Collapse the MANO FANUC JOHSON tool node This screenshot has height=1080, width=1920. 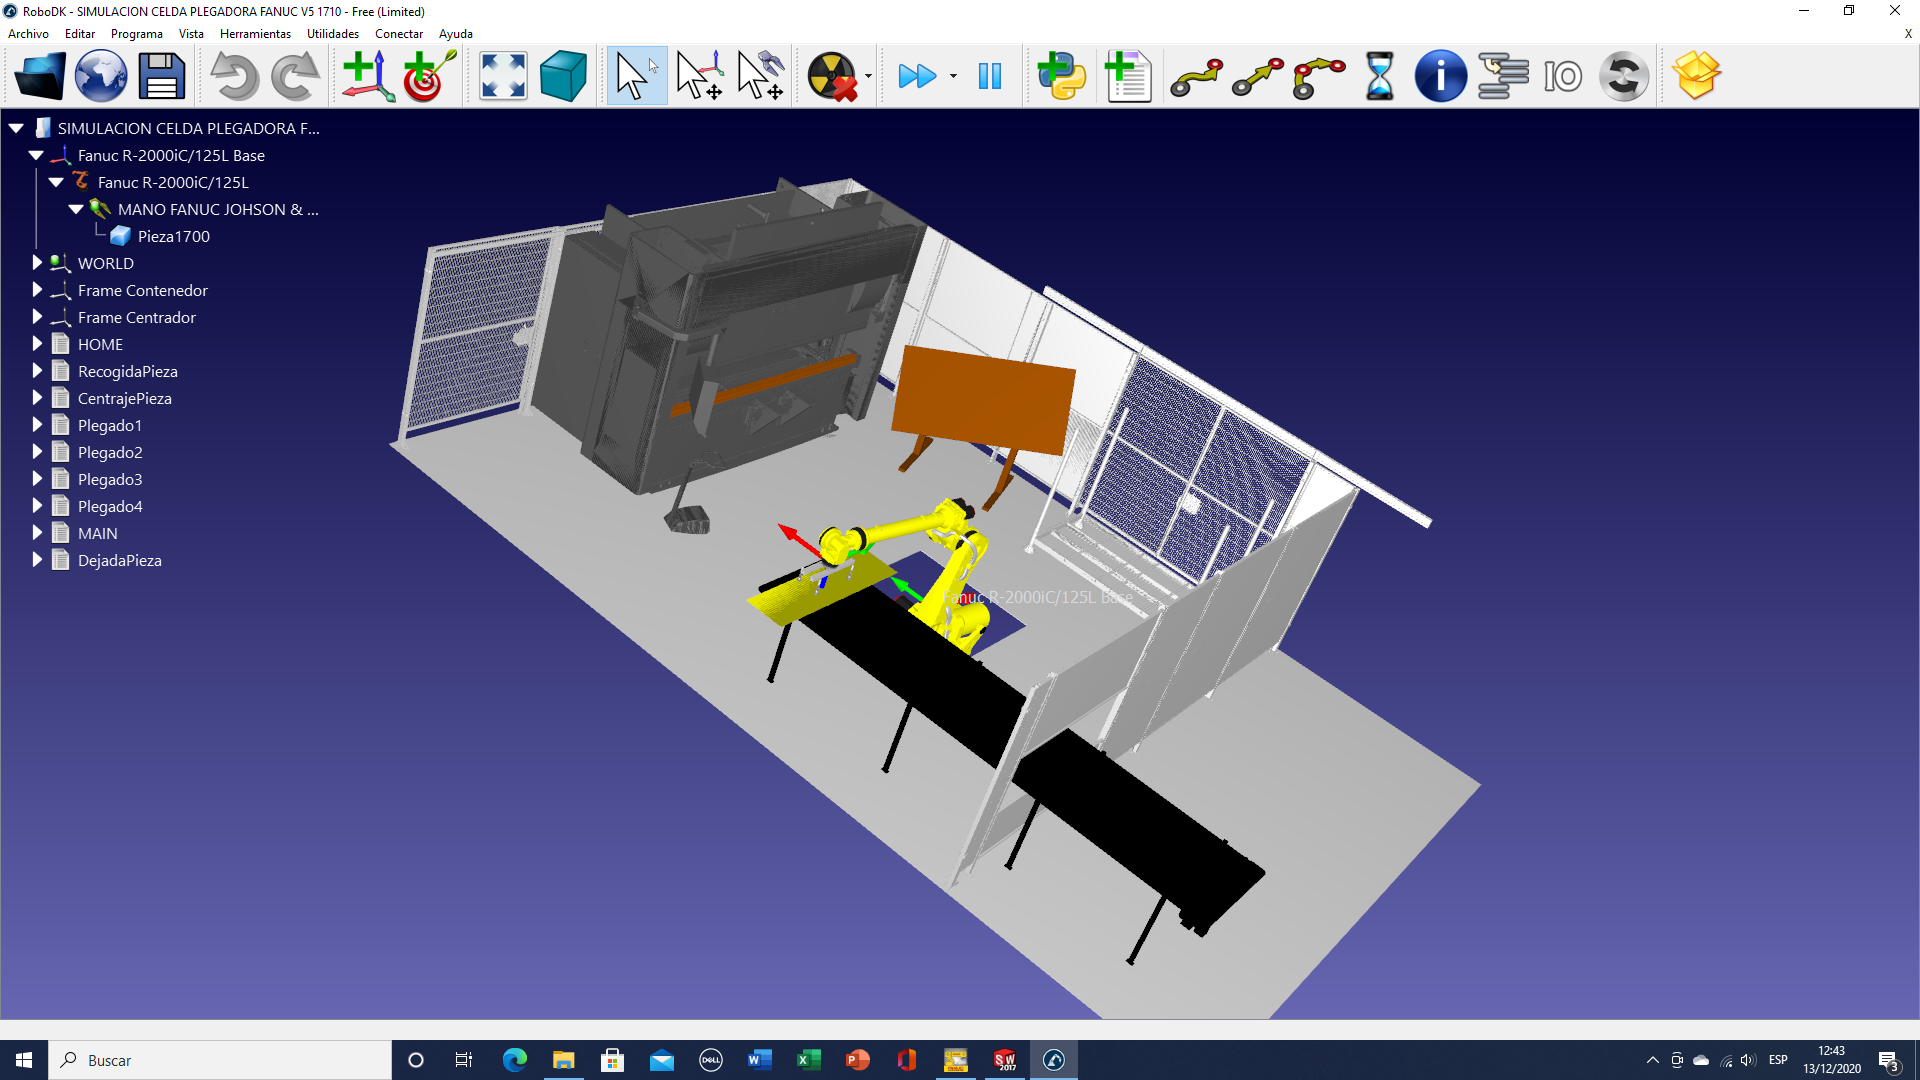coord(76,210)
